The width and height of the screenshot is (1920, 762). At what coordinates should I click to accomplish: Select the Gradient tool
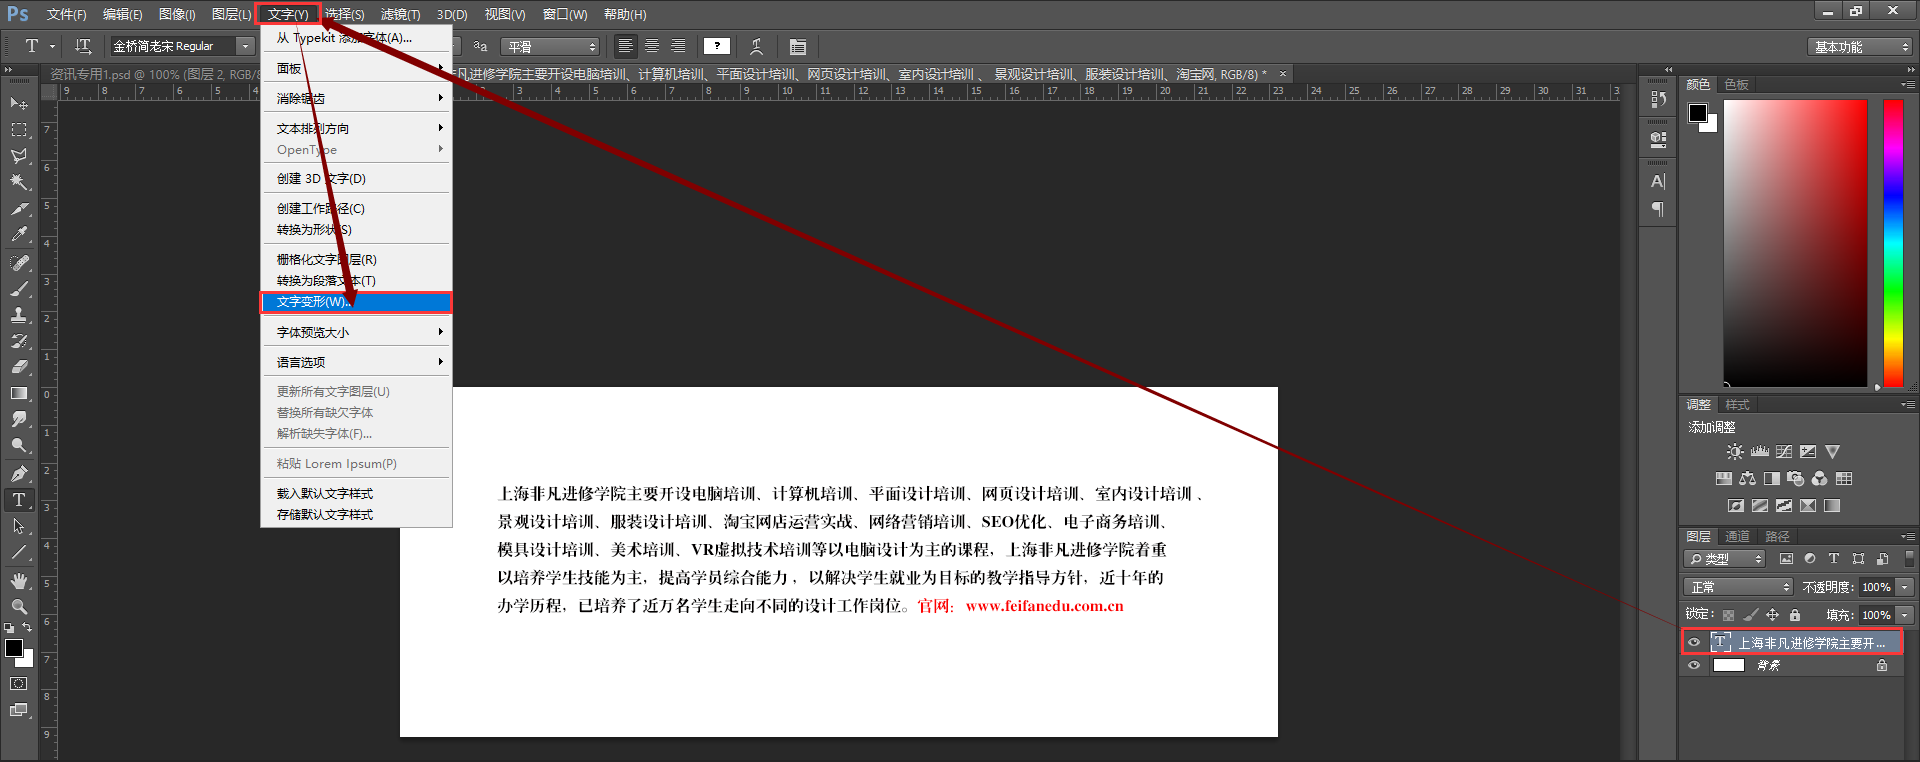[19, 393]
